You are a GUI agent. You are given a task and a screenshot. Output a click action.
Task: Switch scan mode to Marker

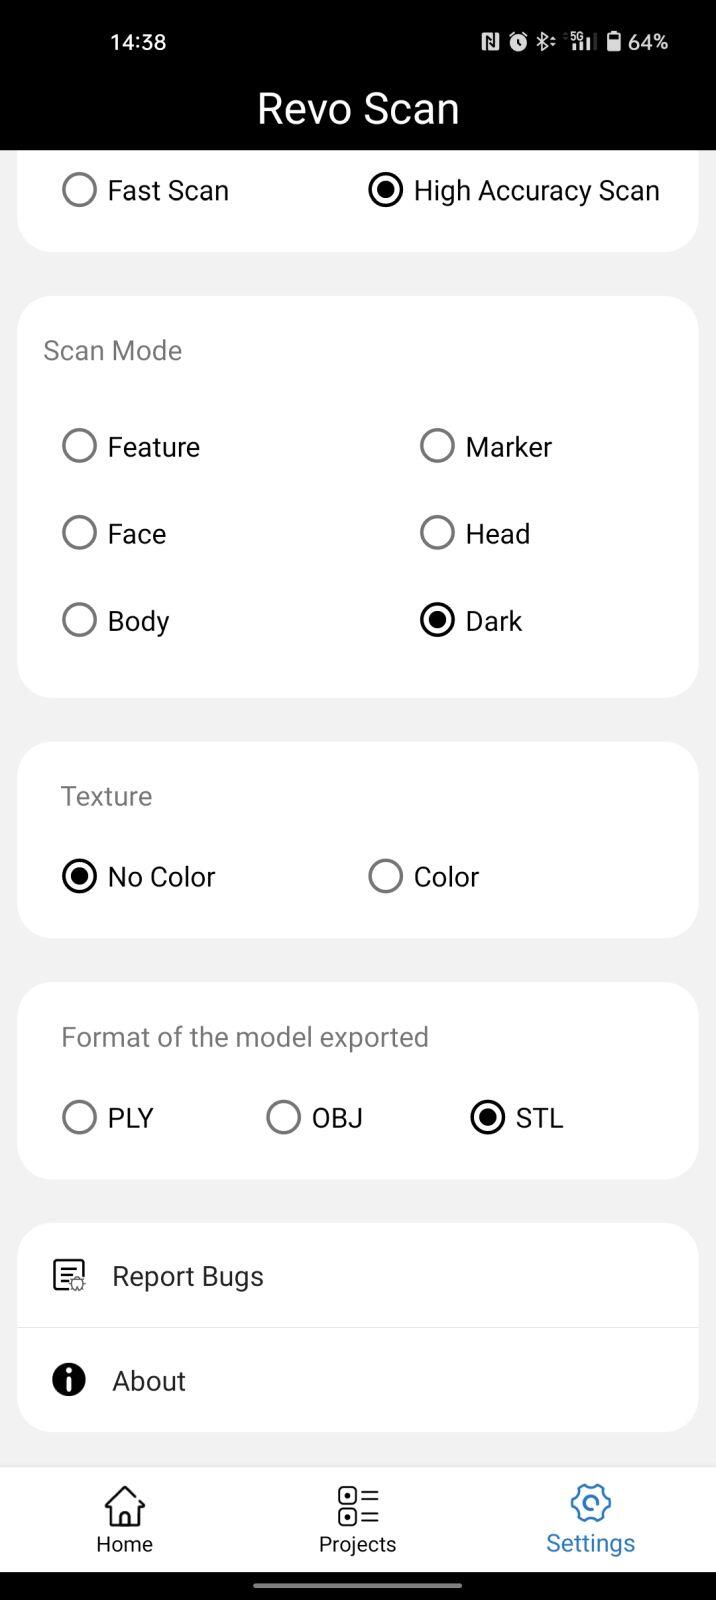tap(438, 446)
